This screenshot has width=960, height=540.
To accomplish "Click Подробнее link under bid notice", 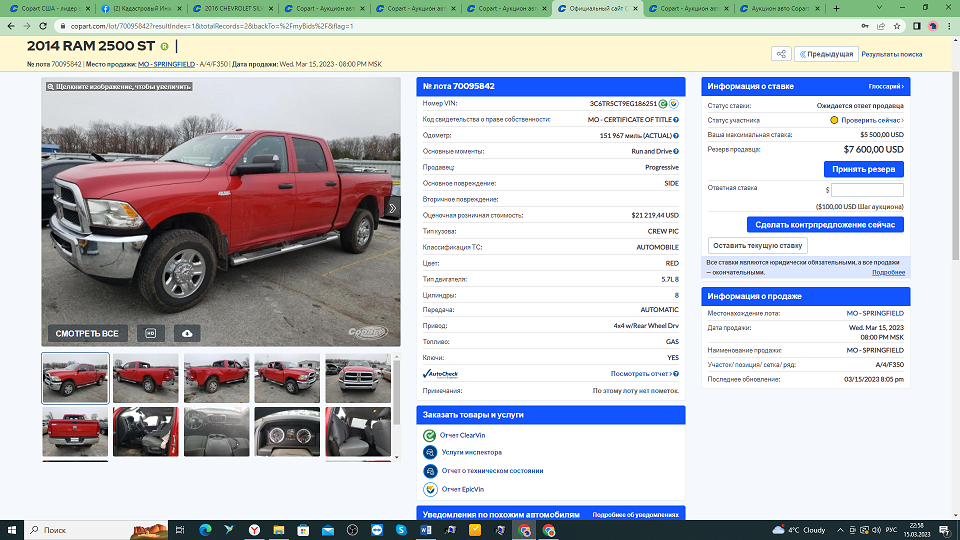I will click(x=888, y=272).
